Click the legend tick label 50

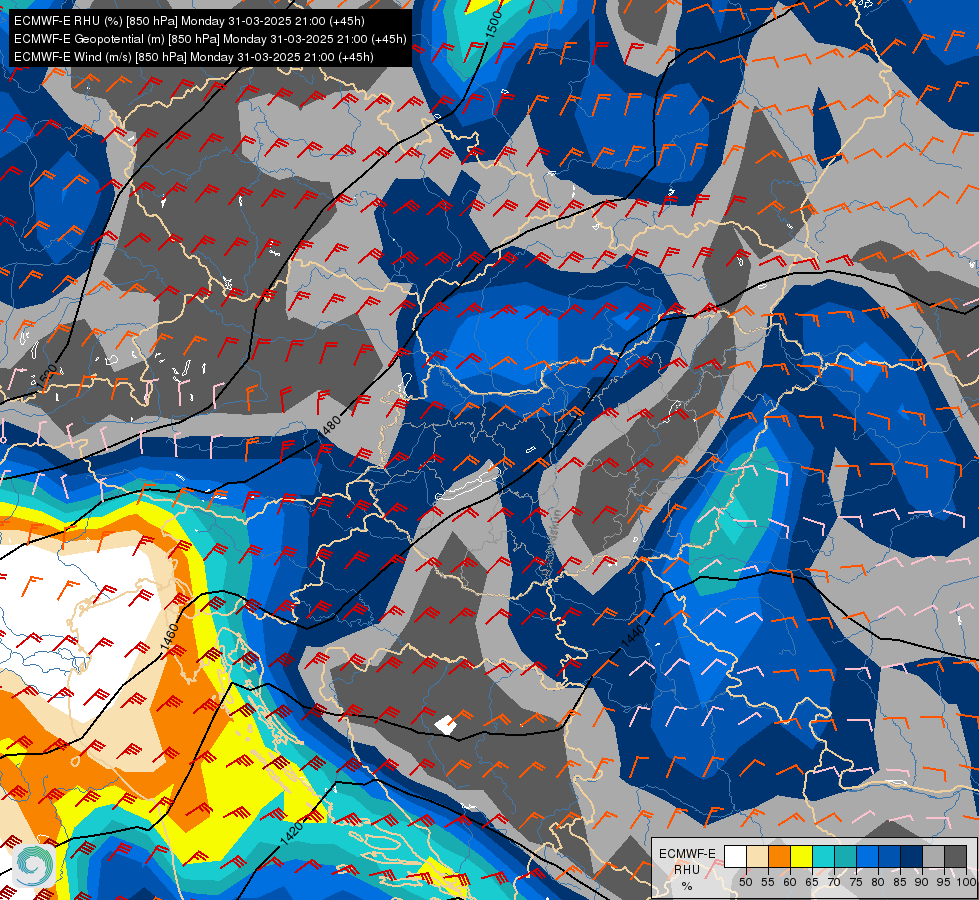point(746,882)
